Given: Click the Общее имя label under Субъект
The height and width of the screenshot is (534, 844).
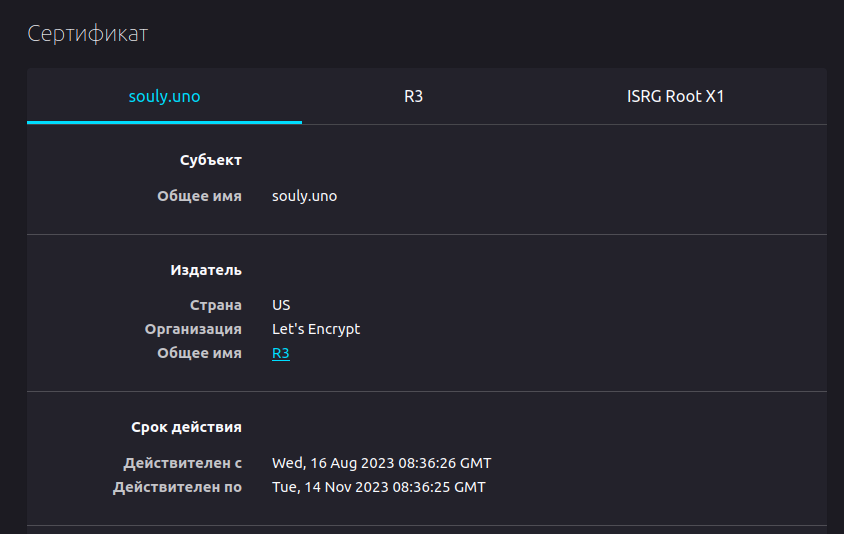Looking at the screenshot, I should (199, 196).
